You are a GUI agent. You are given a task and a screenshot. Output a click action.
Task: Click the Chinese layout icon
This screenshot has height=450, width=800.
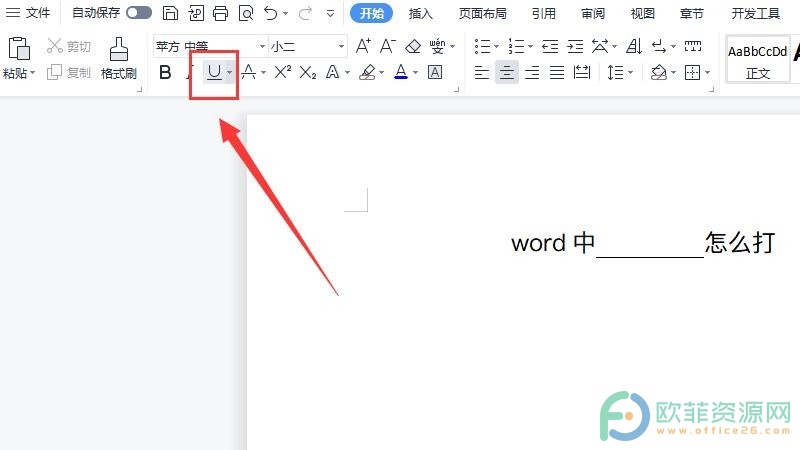[x=600, y=46]
